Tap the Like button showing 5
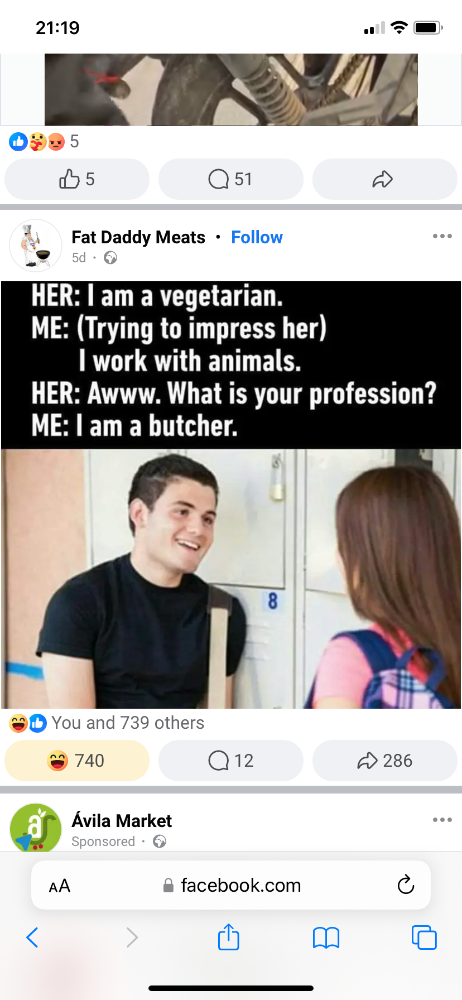The height and width of the screenshot is (1000, 462). (77, 179)
